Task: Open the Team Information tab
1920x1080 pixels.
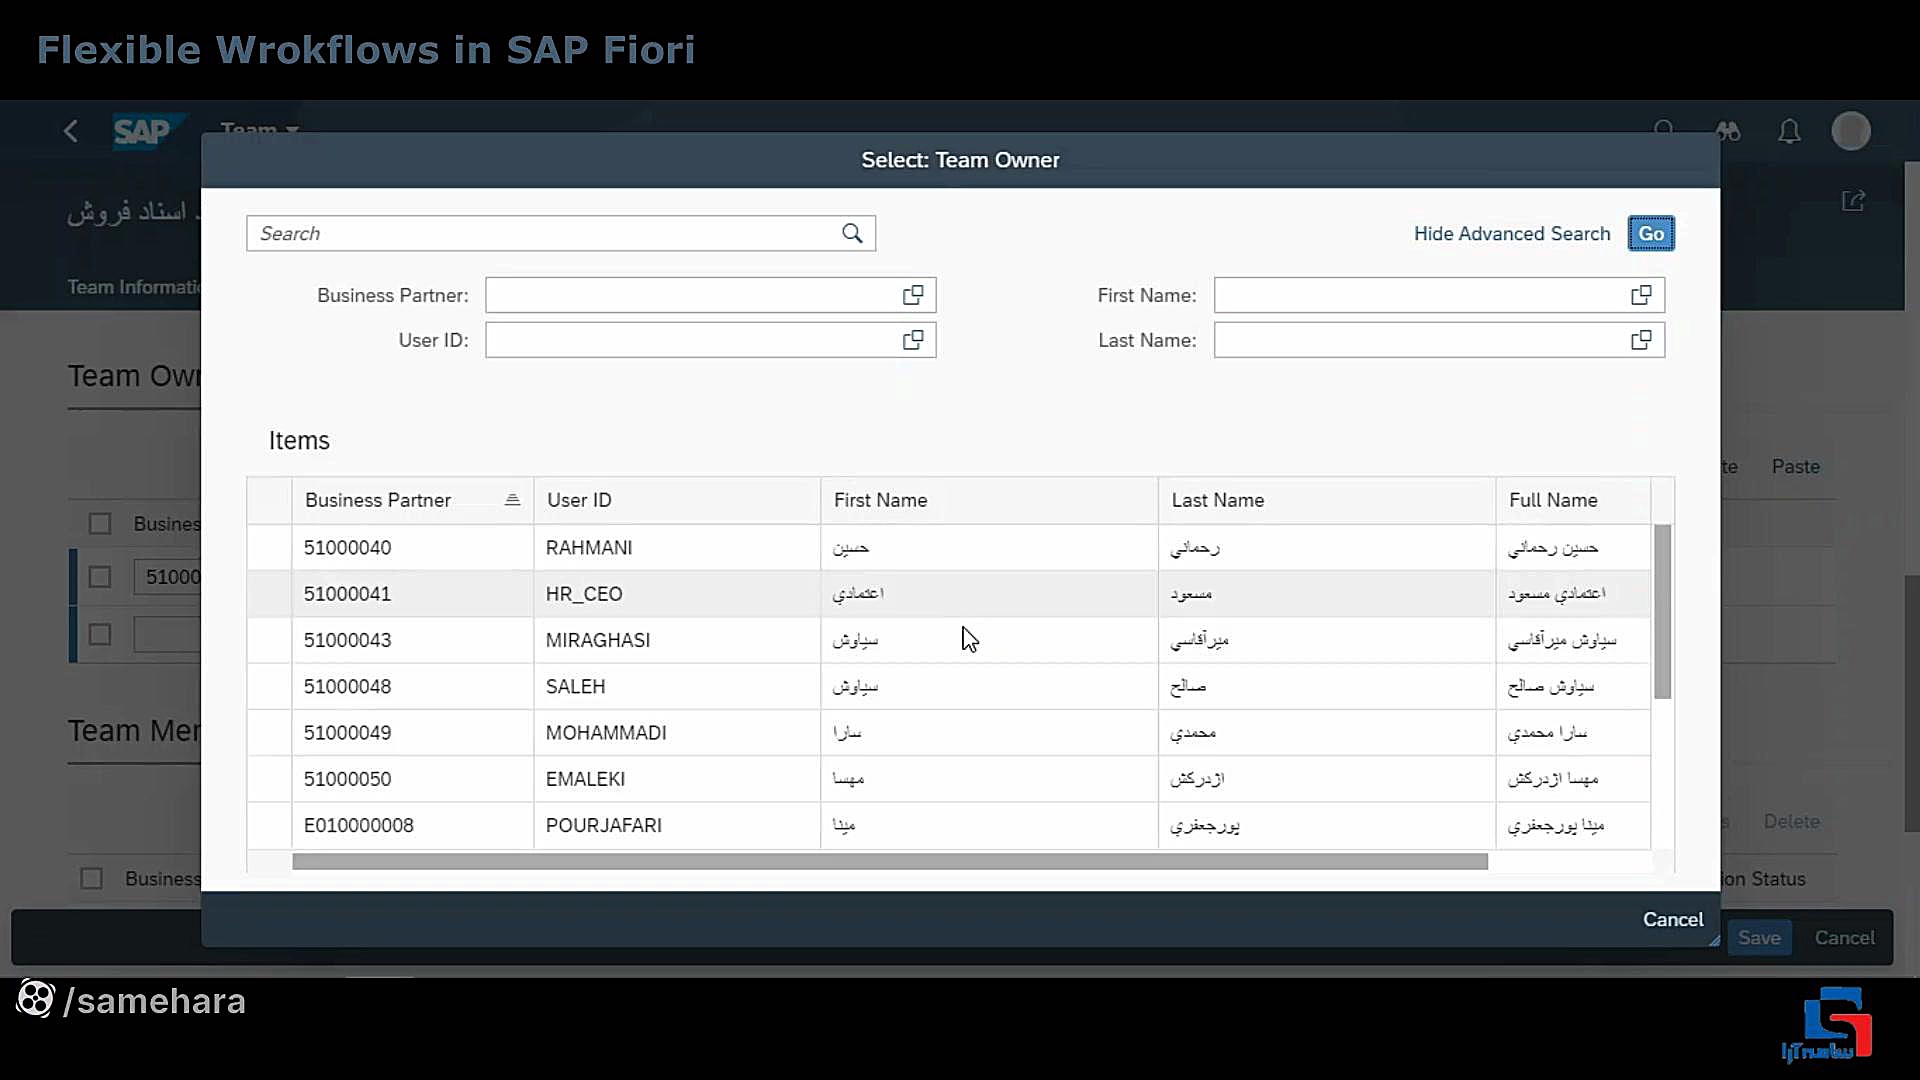Action: point(134,287)
